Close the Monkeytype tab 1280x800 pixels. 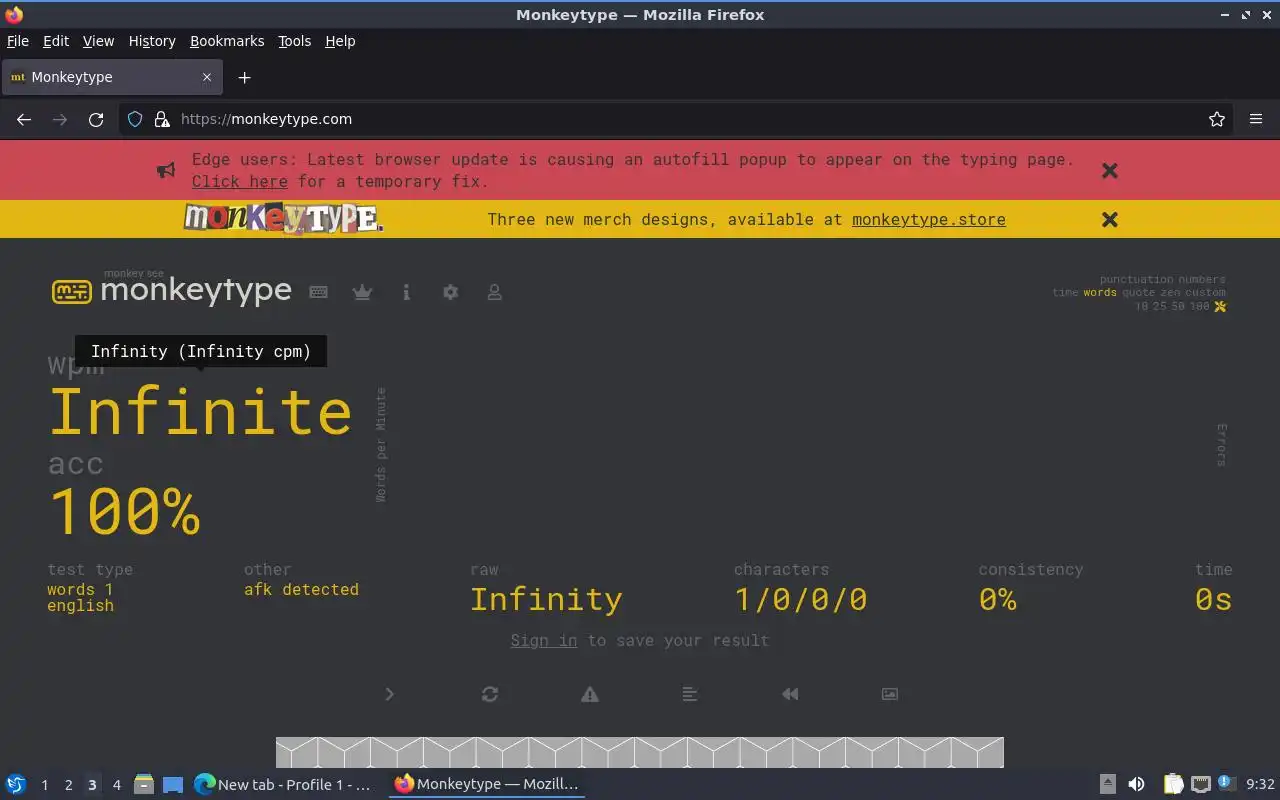click(x=207, y=77)
